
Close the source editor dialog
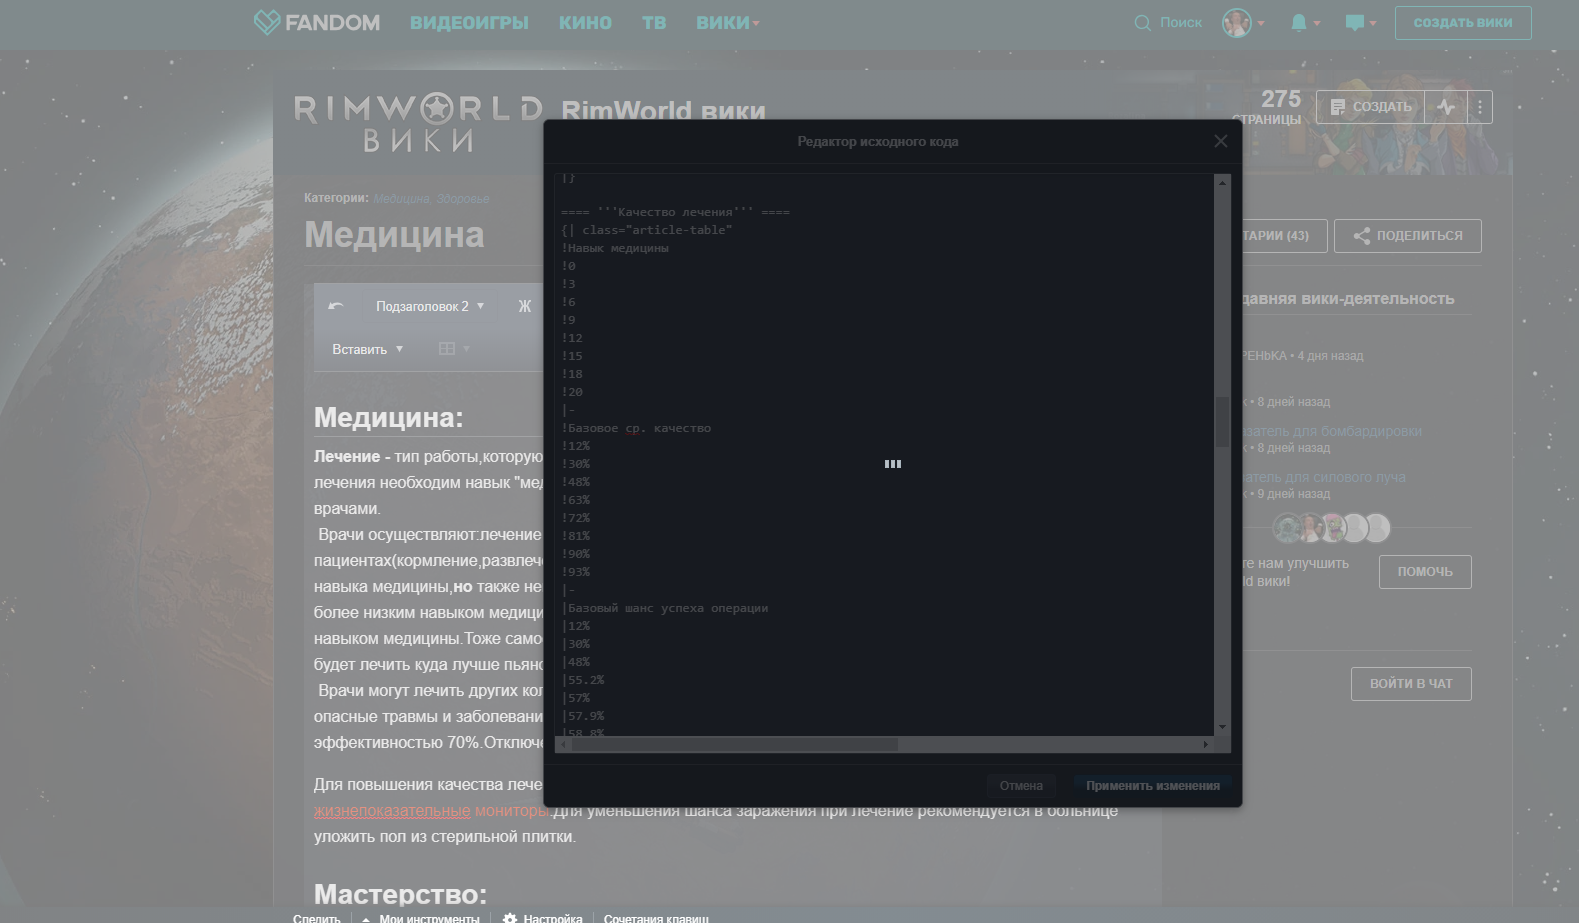pos(1220,141)
